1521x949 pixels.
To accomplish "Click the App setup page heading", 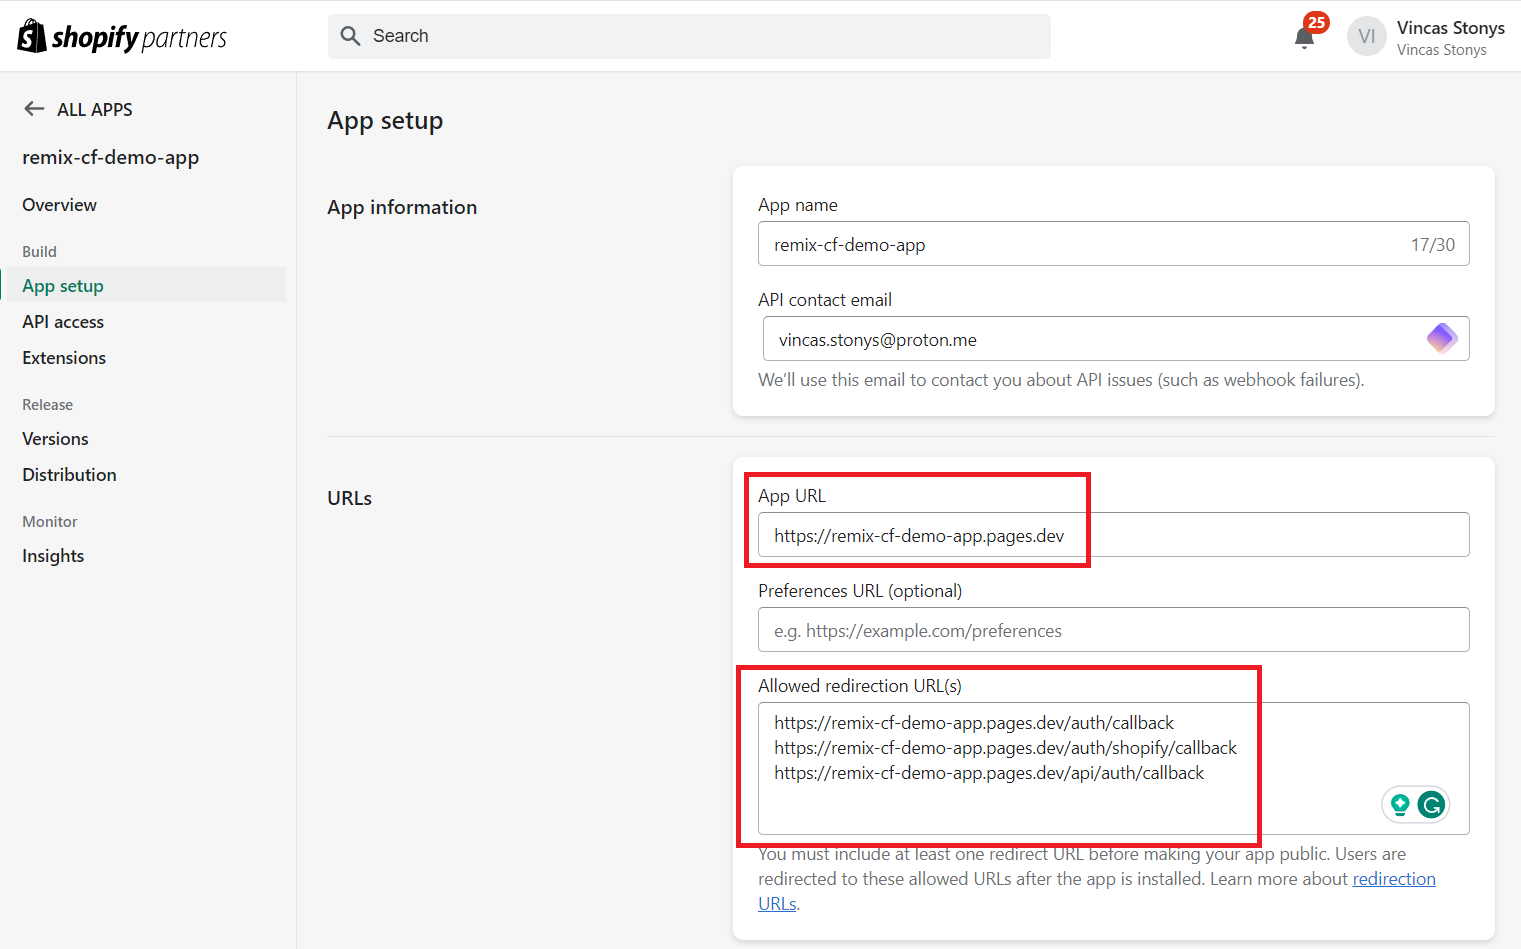I will pos(385,121).
